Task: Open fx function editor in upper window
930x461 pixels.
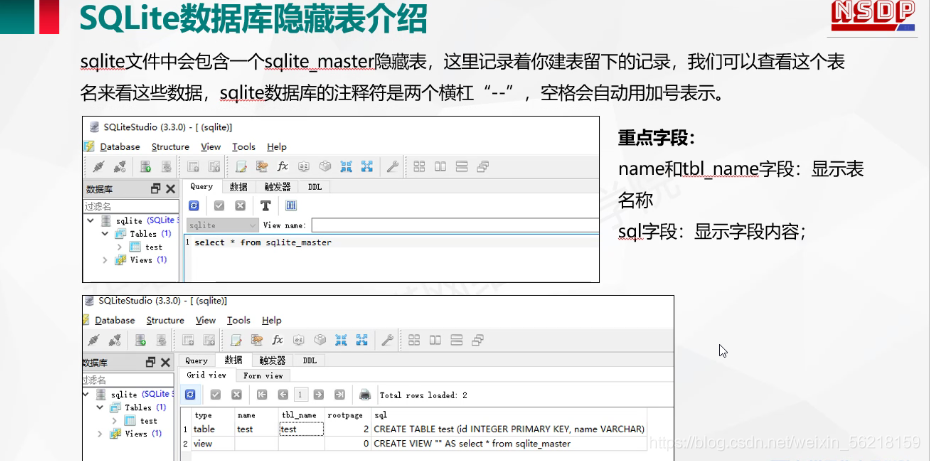Action: tap(283, 167)
